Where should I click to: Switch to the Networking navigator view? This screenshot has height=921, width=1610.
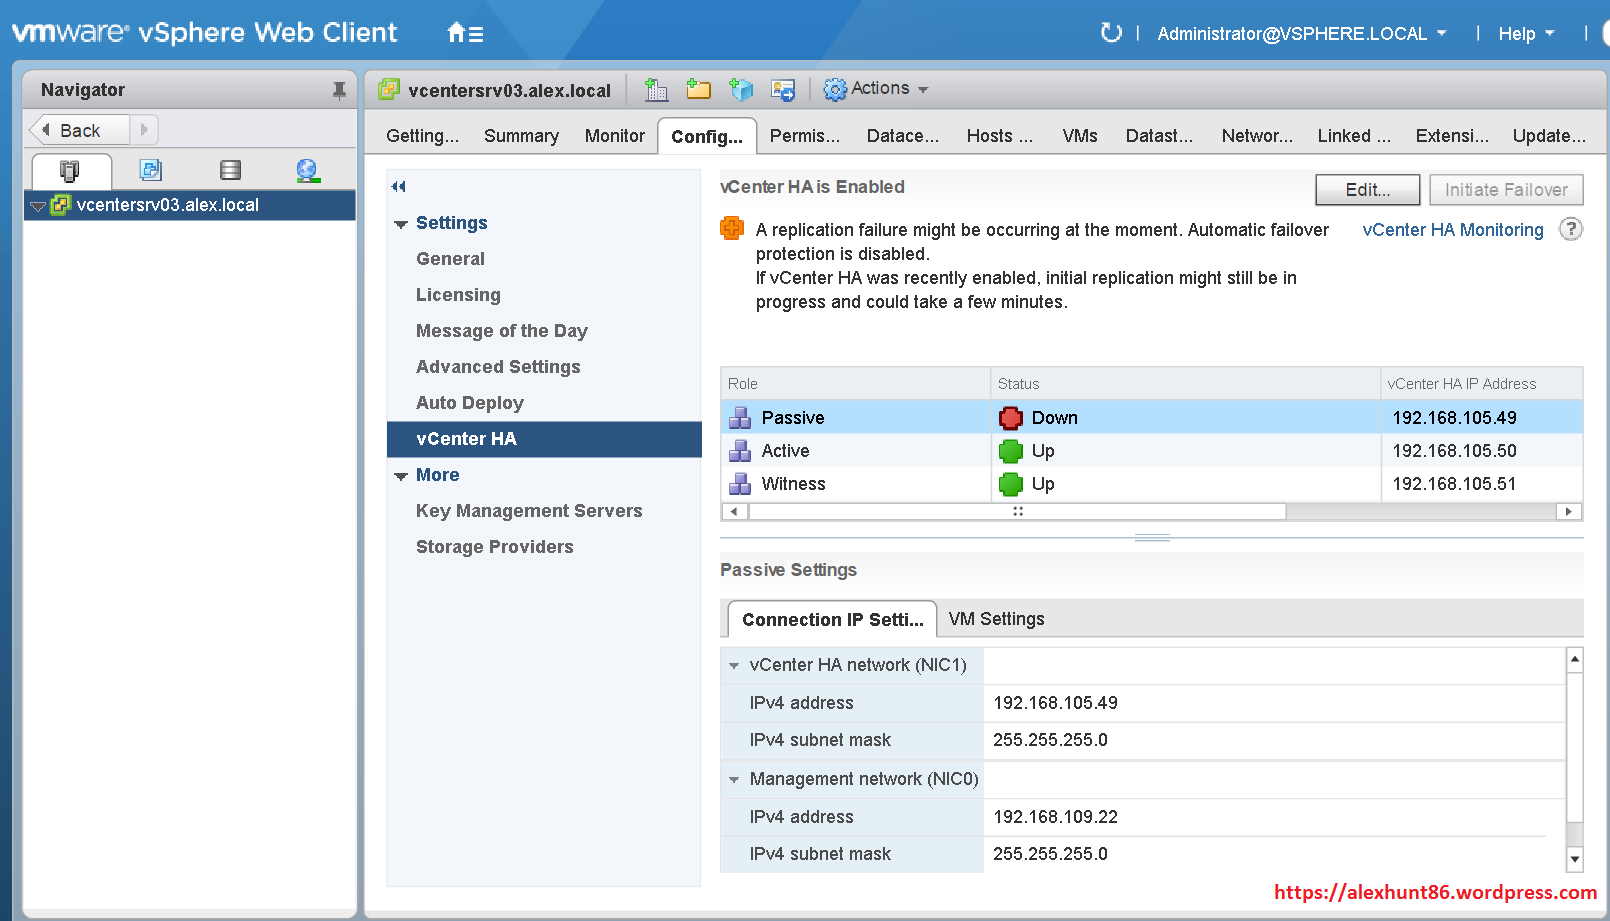(307, 171)
